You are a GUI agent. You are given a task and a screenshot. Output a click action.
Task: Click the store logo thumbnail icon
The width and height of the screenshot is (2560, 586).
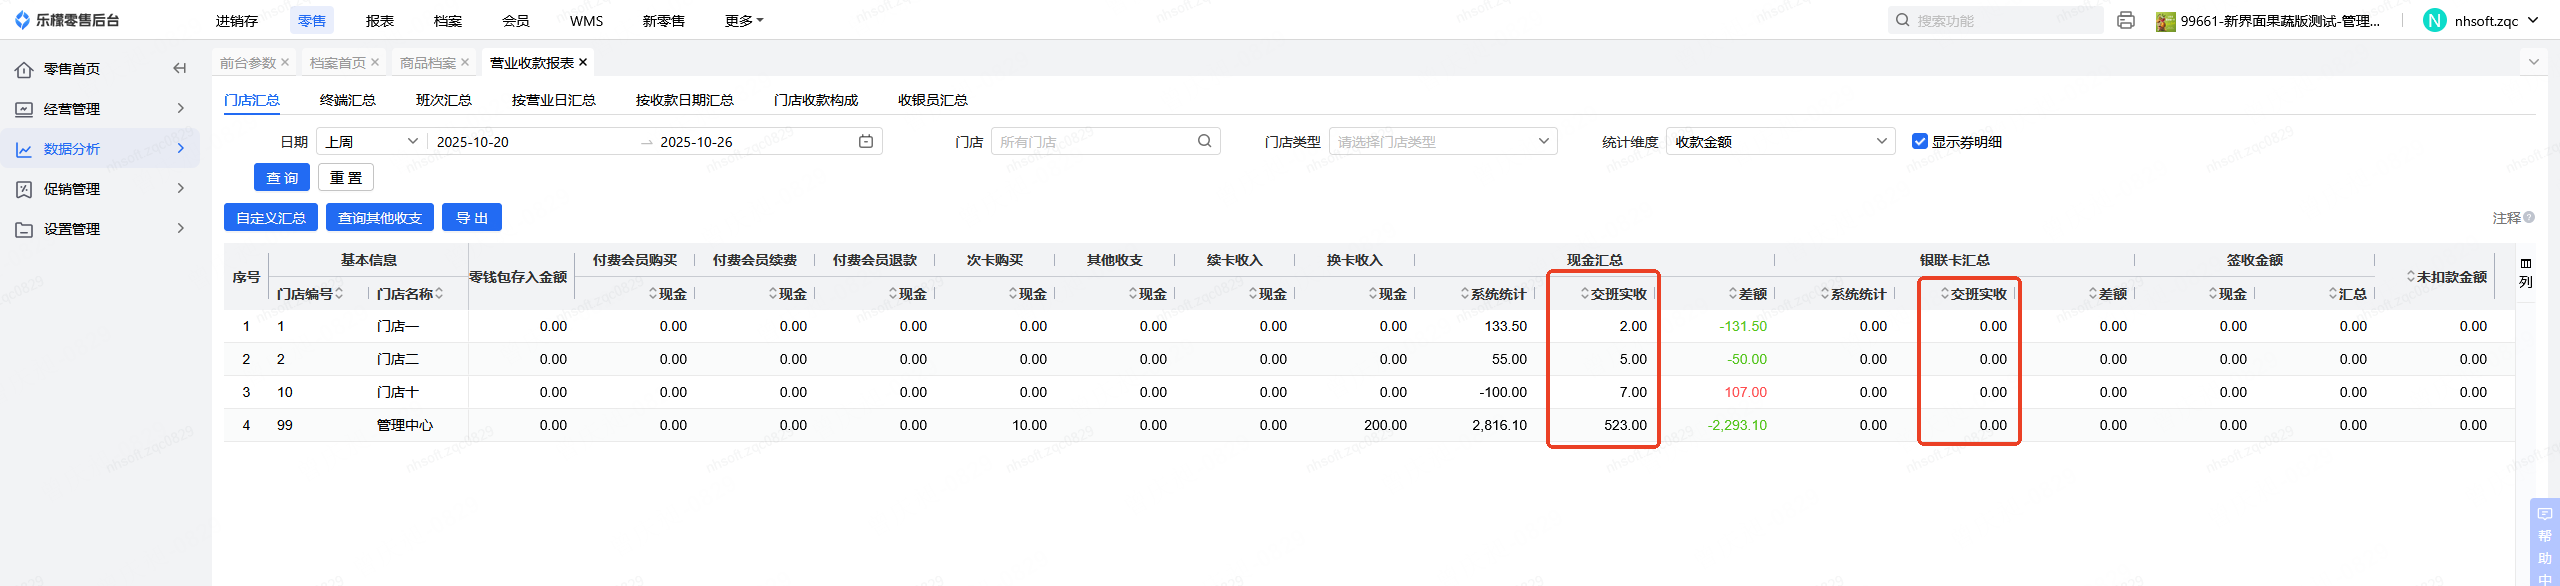(x=2166, y=21)
